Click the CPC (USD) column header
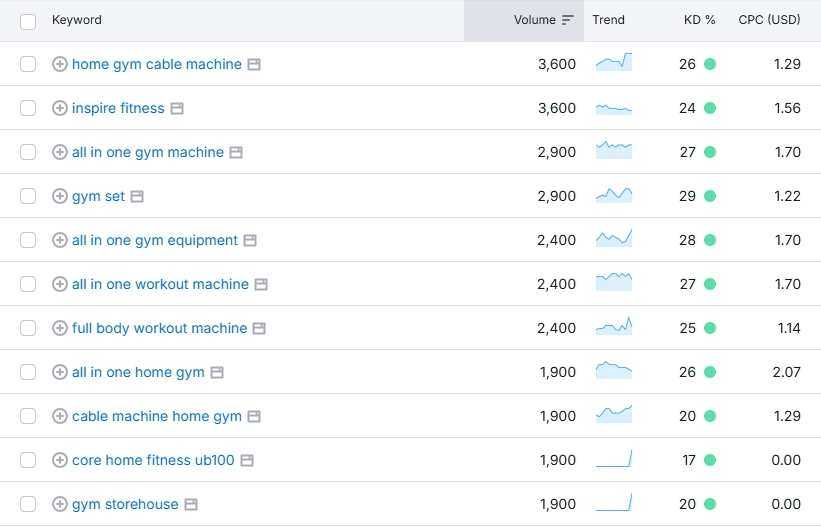Image resolution: width=821 pixels, height=527 pixels. [769, 20]
